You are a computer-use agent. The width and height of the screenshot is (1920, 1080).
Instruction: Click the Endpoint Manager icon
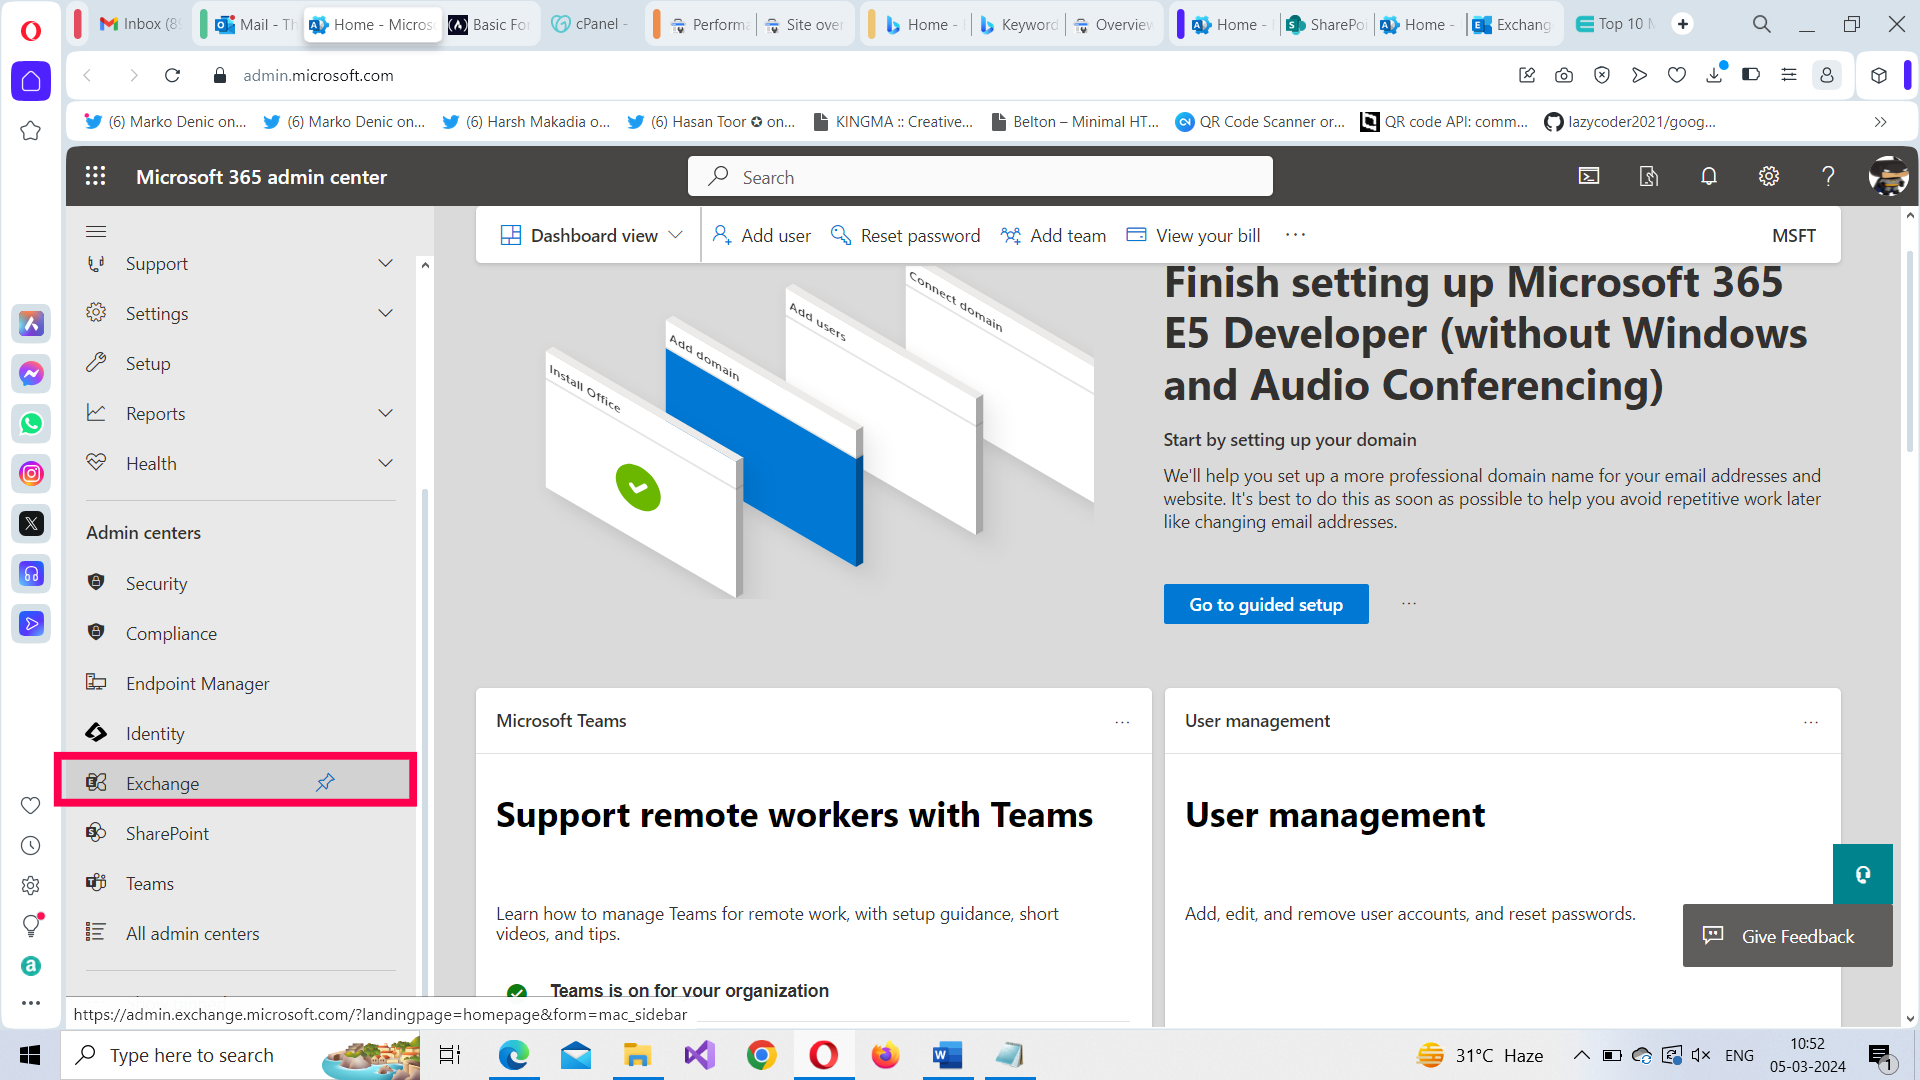[x=96, y=683]
